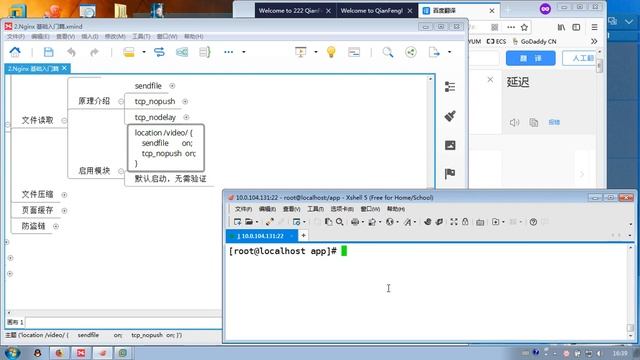
Task: Click the boundary icon in XMind toolbar
Action: click(182, 52)
